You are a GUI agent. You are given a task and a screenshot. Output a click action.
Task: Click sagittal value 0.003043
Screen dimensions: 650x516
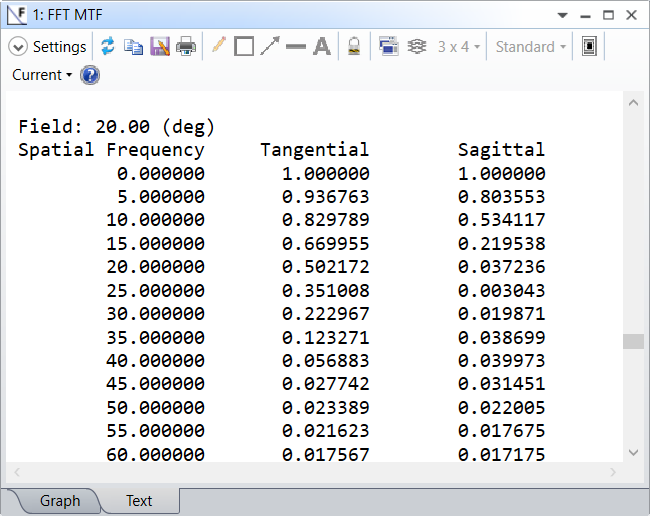click(x=502, y=291)
